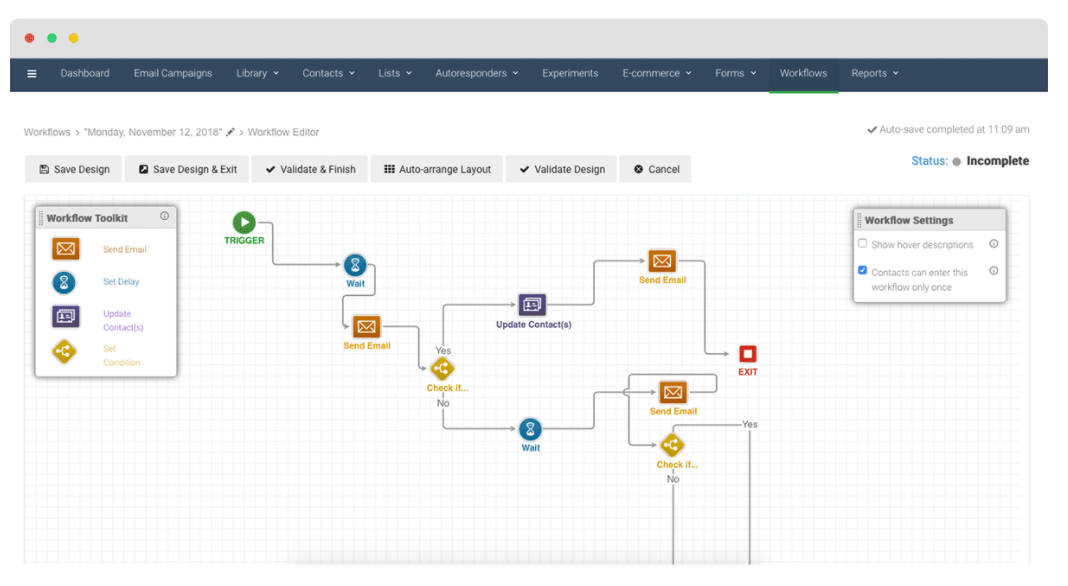Screen dimensions: 1068x586
Task: Click the Workflows breadcrumb link
Action: click(47, 132)
